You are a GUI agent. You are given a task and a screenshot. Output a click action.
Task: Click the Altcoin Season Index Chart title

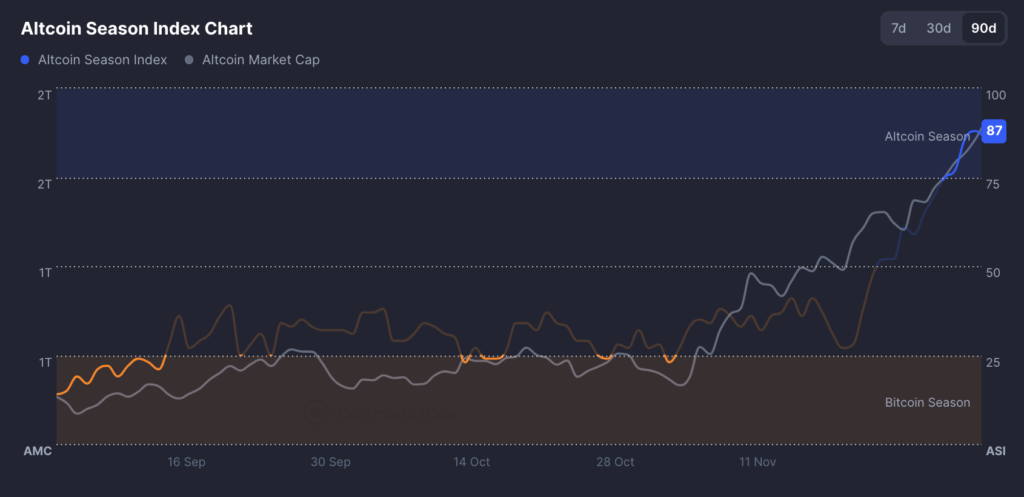click(136, 28)
